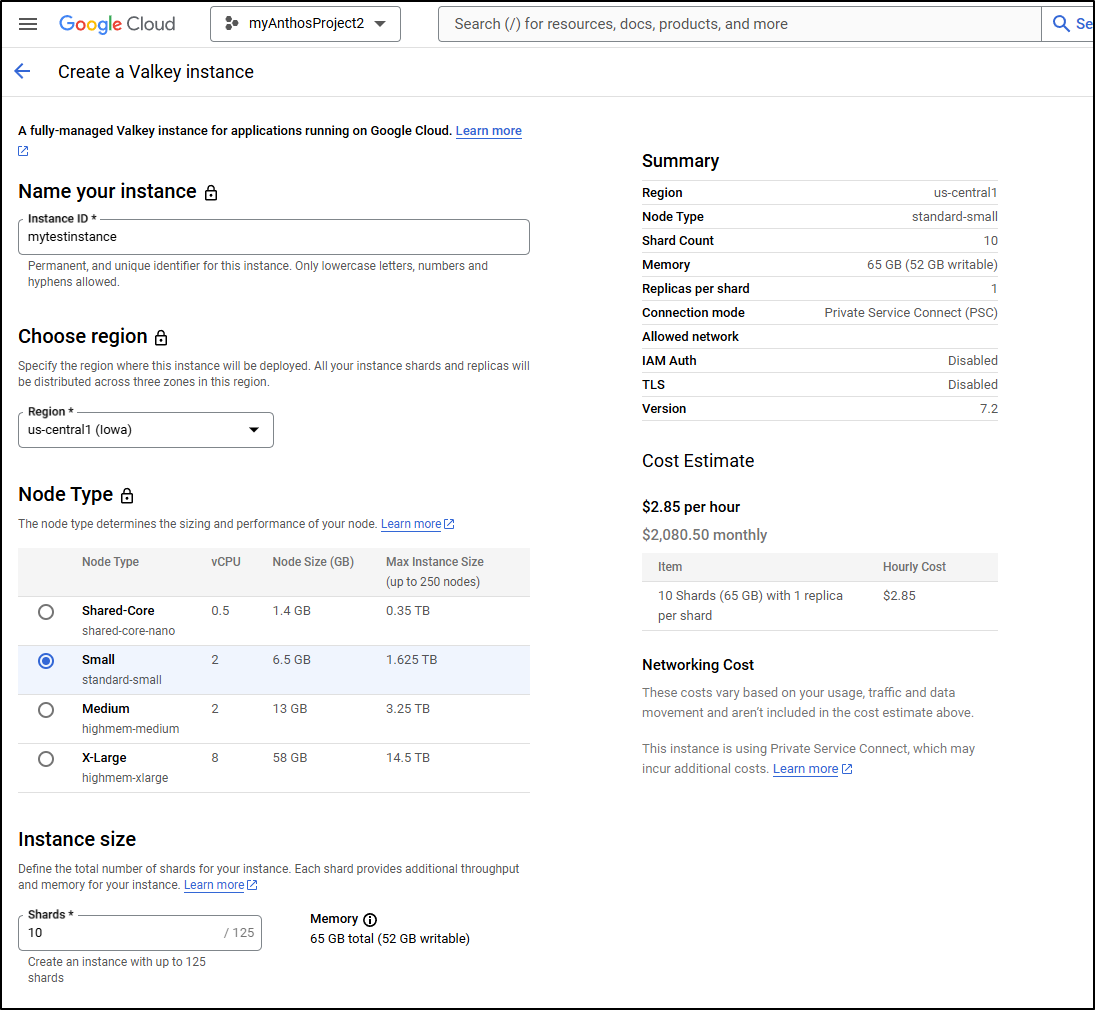This screenshot has height=1010, width=1095.
Task: Click 'Replicas per shard' label in summary
Action: click(x=696, y=288)
